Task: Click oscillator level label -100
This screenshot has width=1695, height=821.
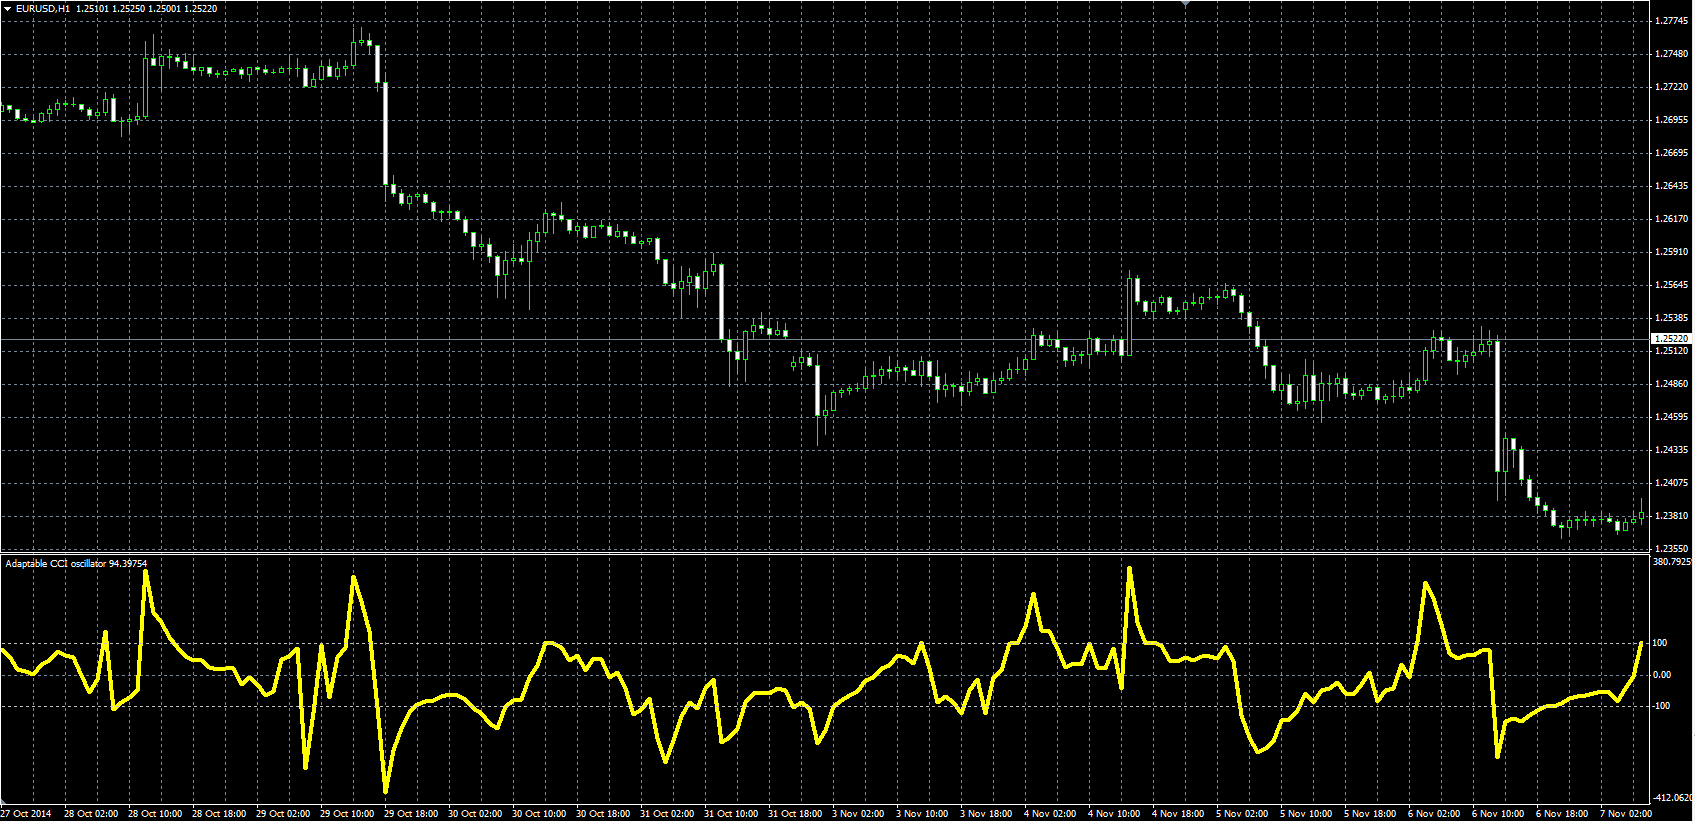Action: click(x=1662, y=706)
